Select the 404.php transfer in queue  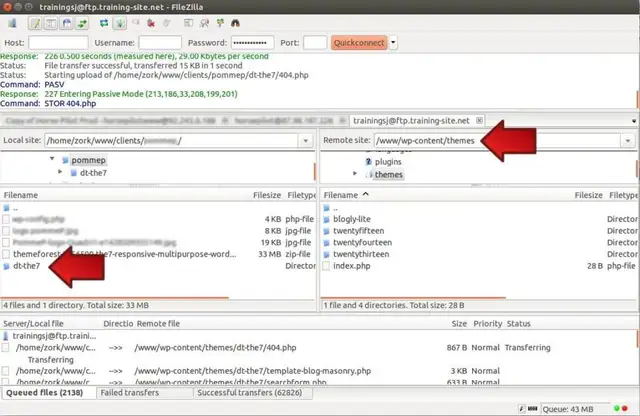[318, 347]
